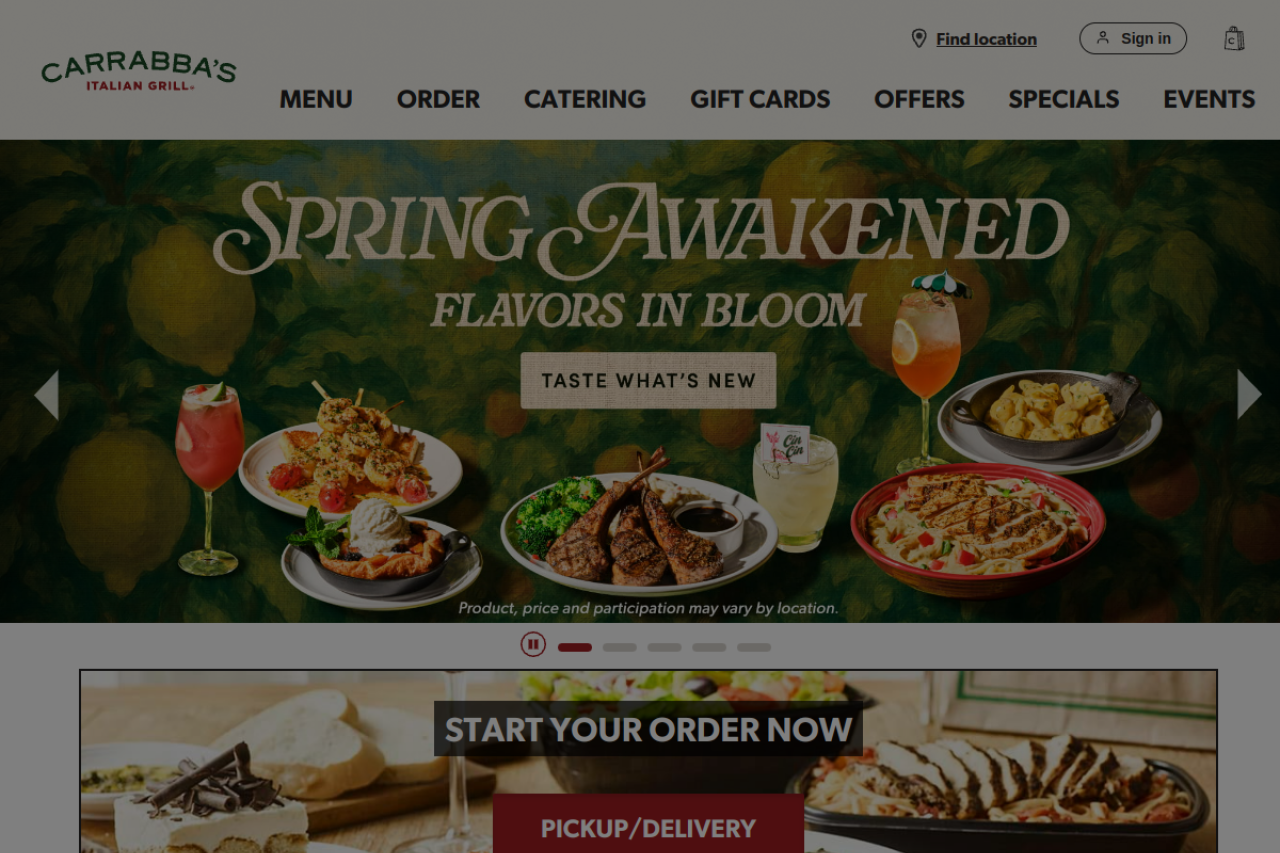Advance to next carousel slide arrow

(x=1249, y=395)
